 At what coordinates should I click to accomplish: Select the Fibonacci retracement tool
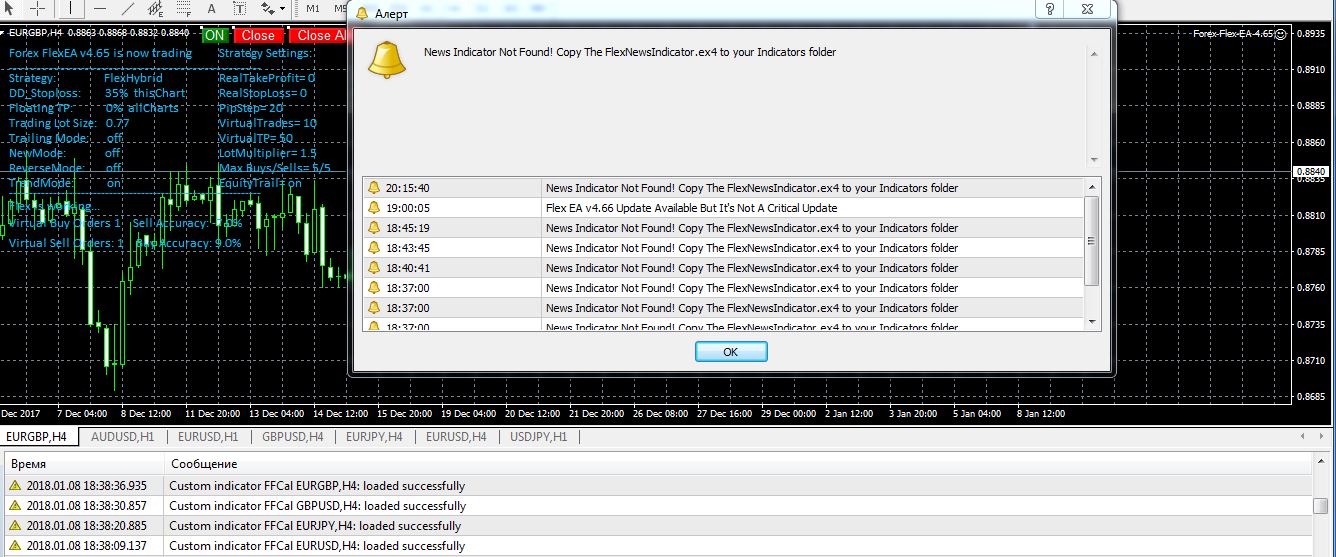pos(184,8)
